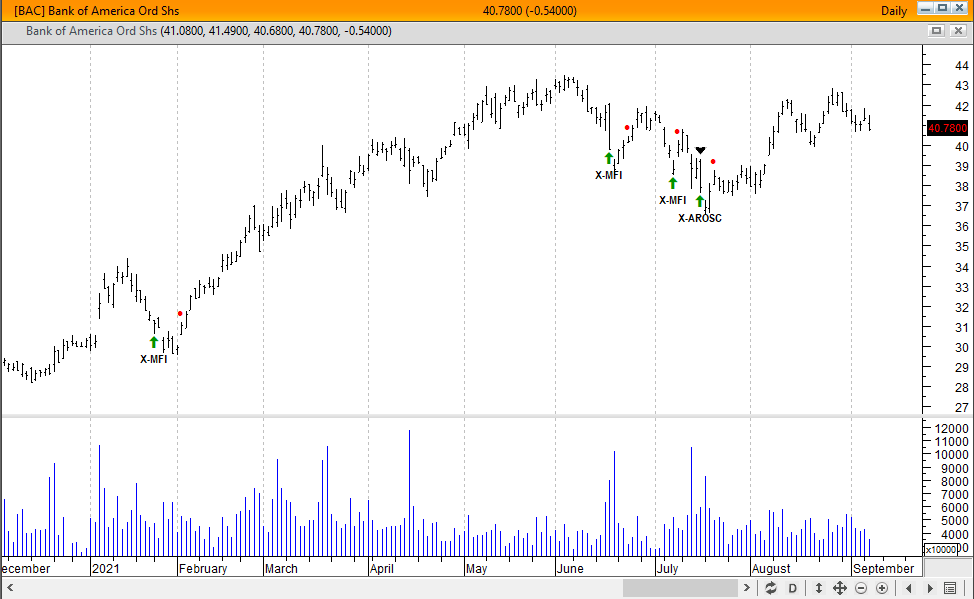
Task: Click the May label on the date axis
Action: (x=476, y=569)
